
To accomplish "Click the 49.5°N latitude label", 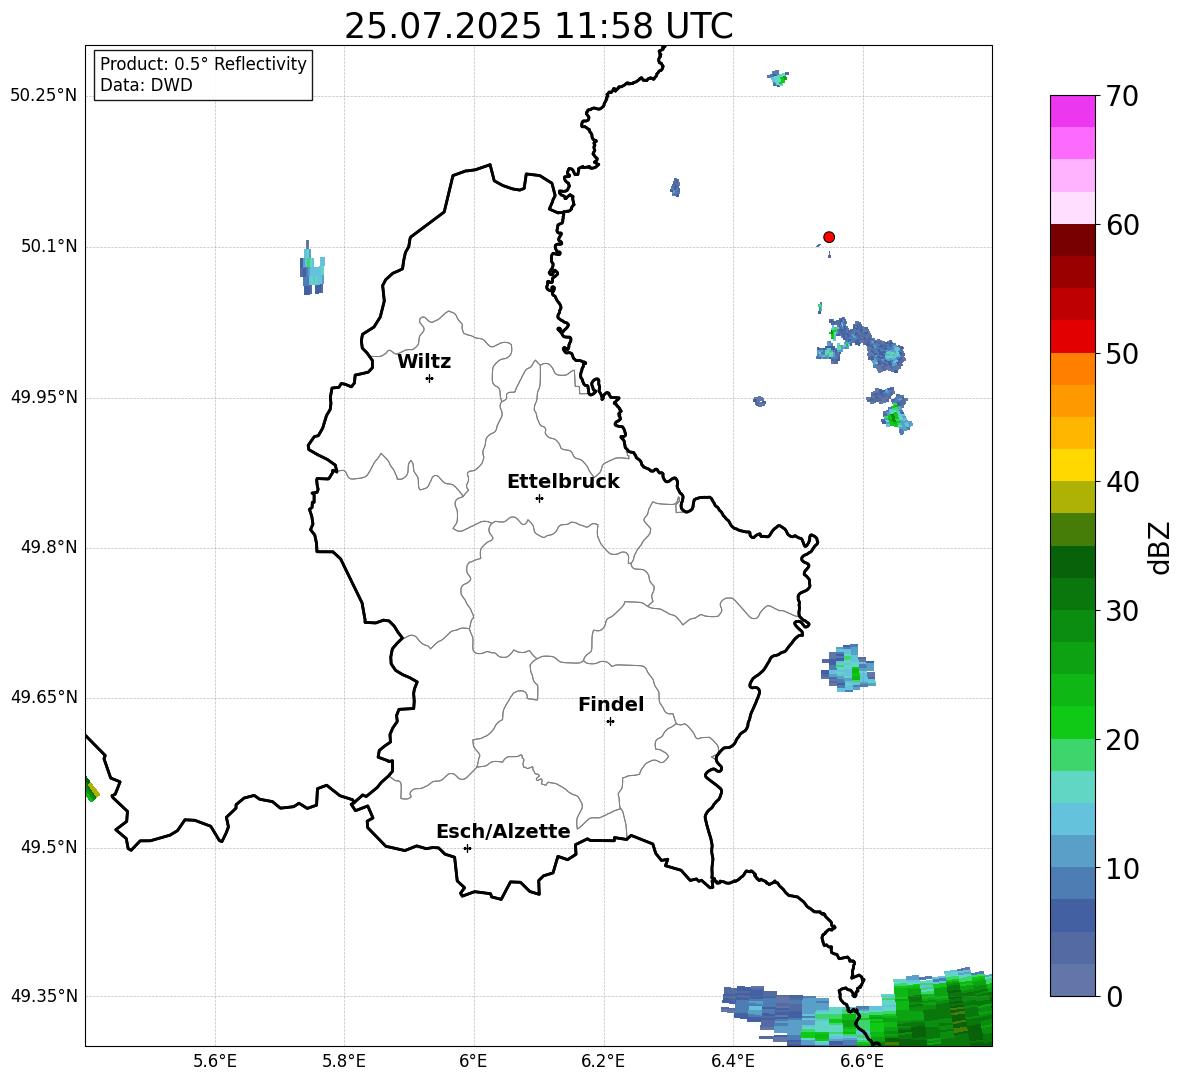I will [49, 847].
